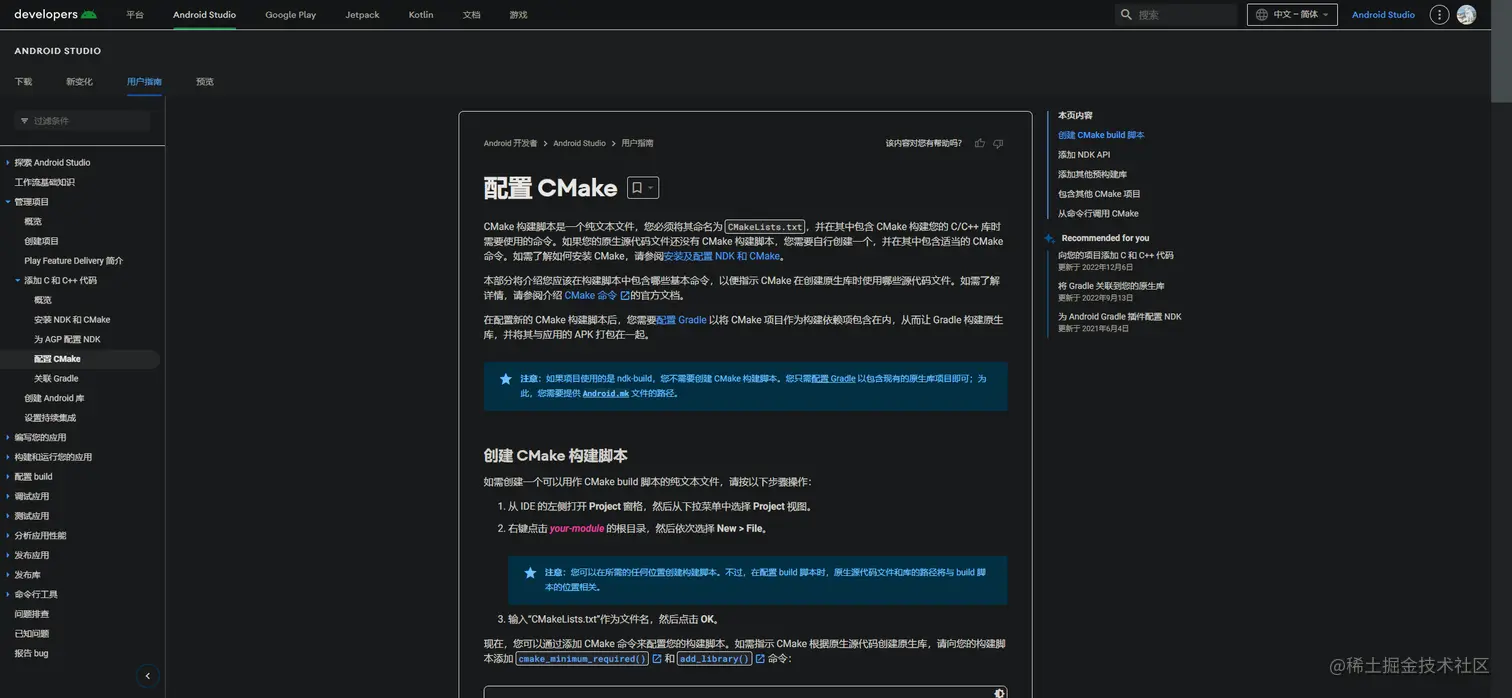Open the CMake 命令 external link
Image resolution: width=1512 pixels, height=698 pixels.
pos(597,295)
